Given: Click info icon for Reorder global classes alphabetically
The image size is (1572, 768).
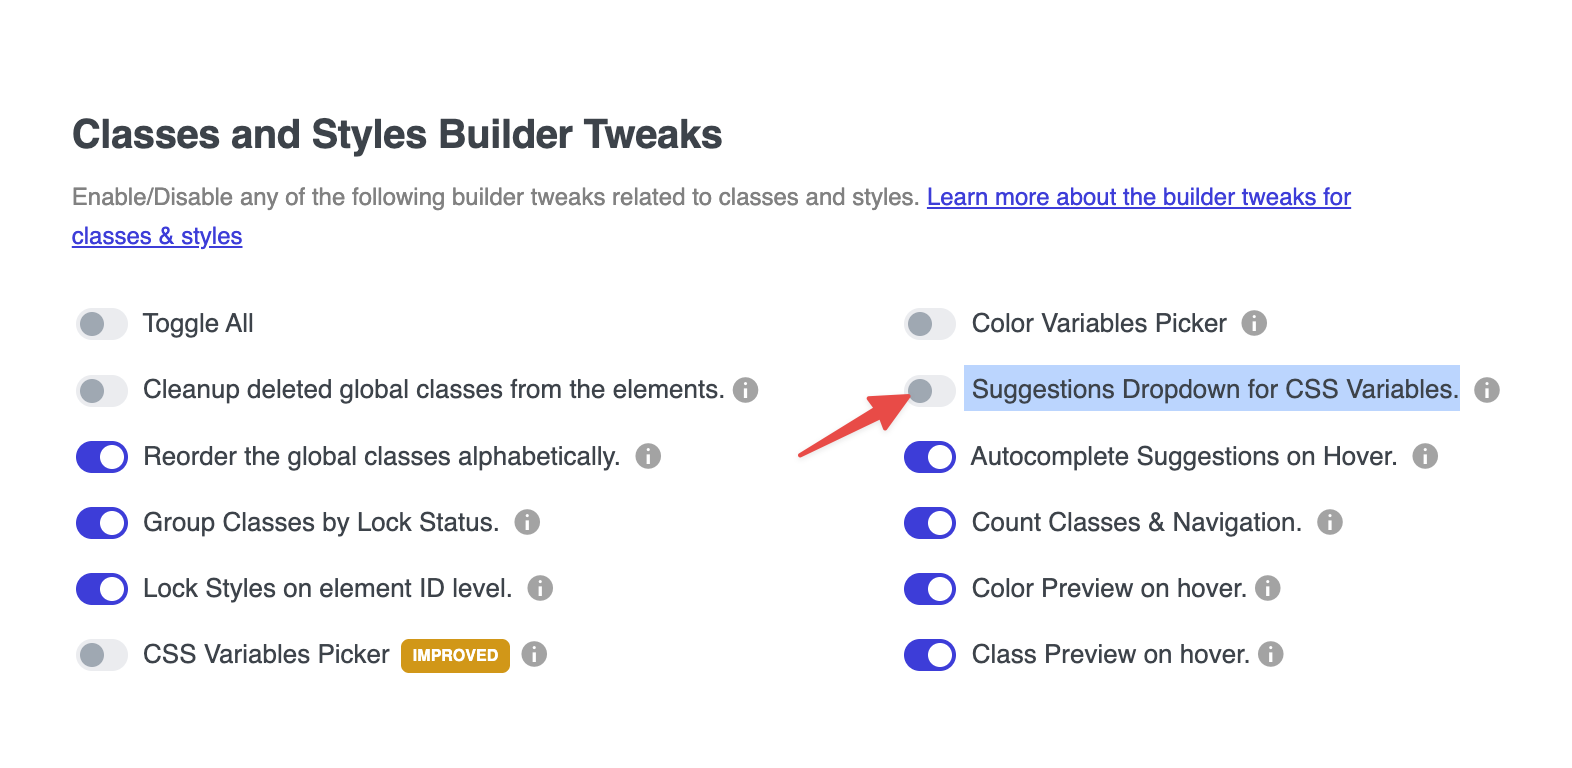Looking at the screenshot, I should [648, 456].
